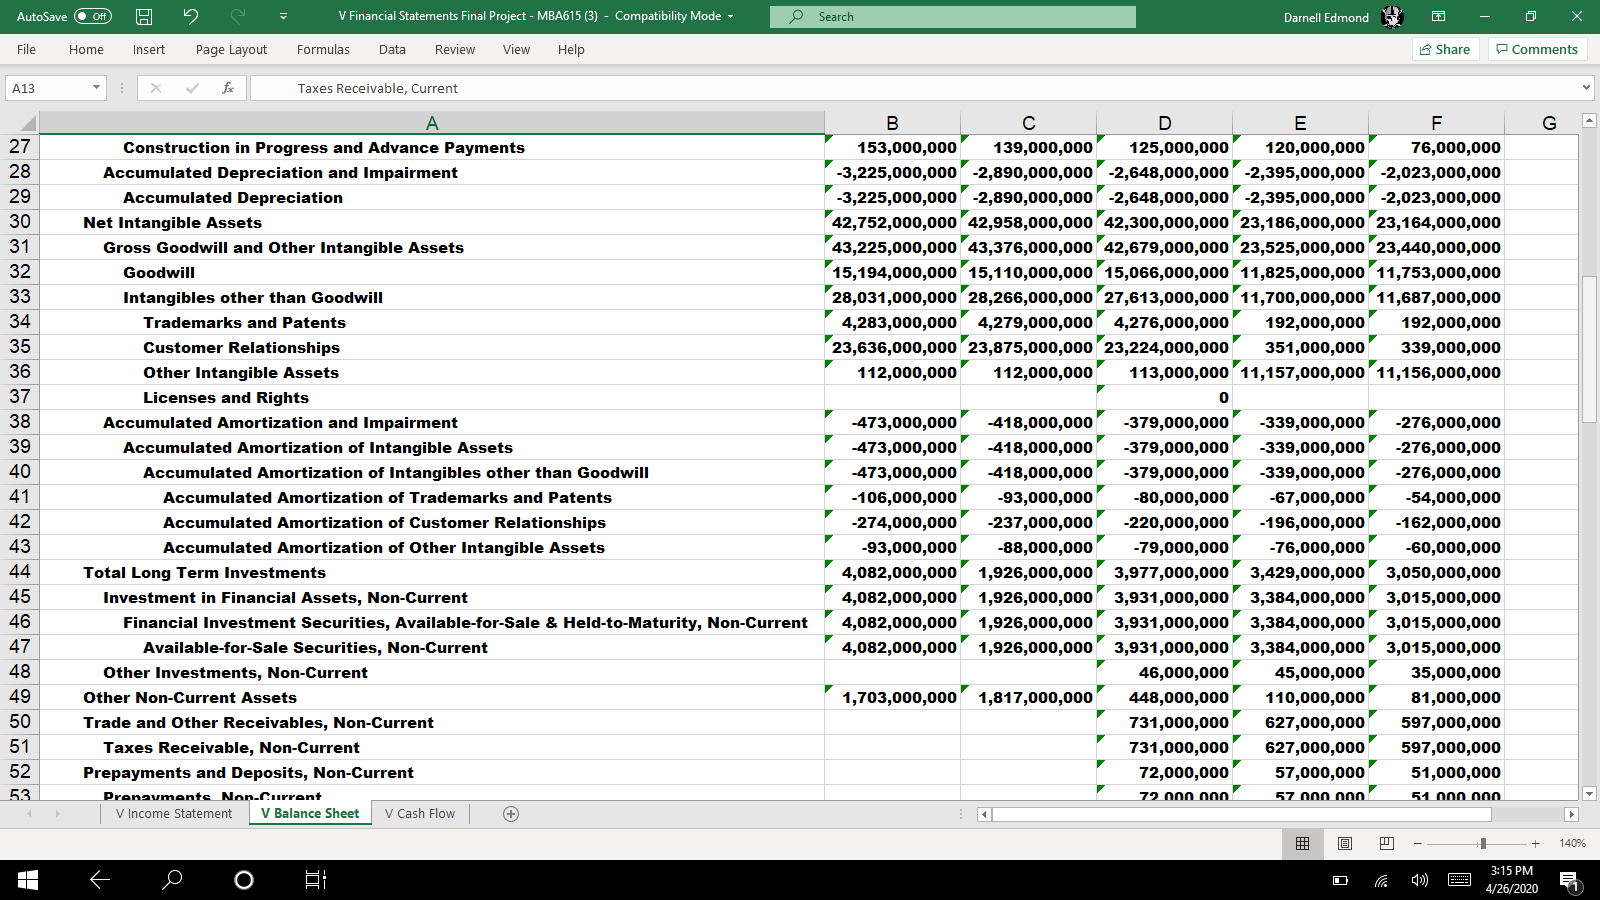Open the File menu
Image resolution: width=1600 pixels, height=900 pixels.
point(27,49)
